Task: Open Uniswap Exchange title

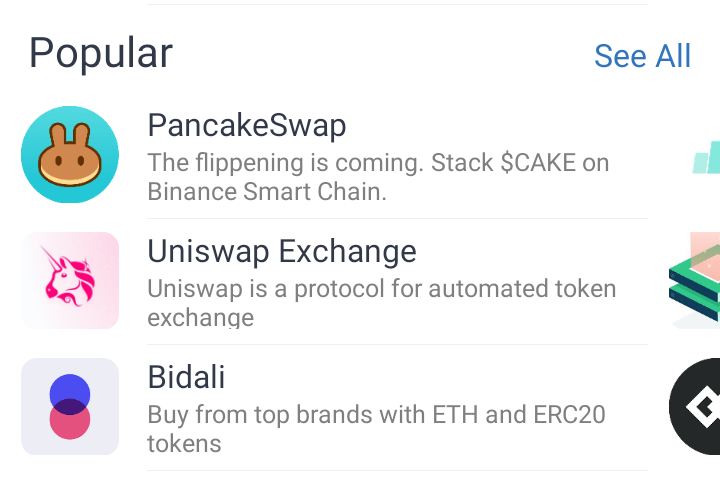Action: pyautogui.click(x=282, y=251)
